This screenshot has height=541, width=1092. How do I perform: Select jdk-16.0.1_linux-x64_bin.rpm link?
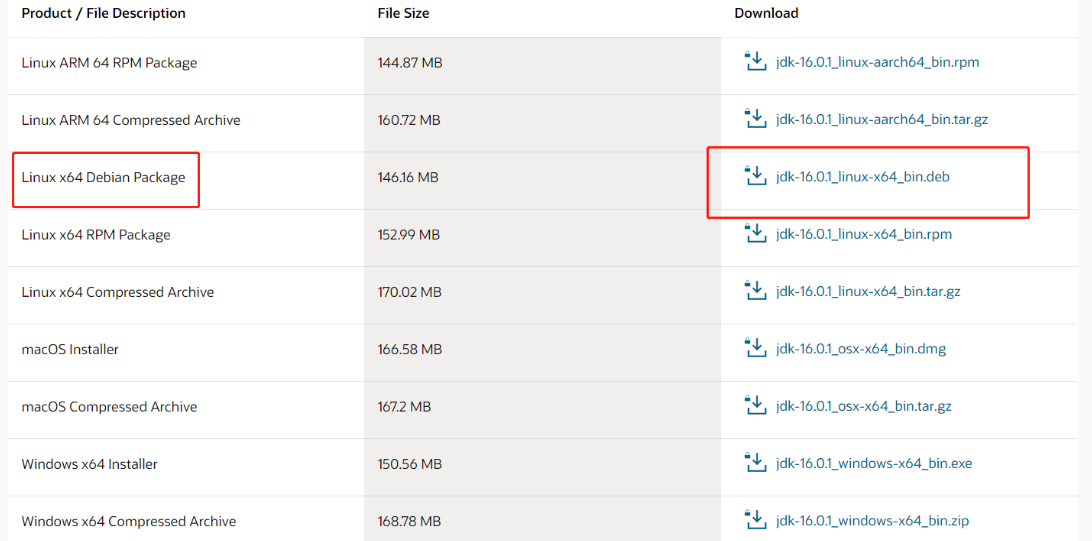click(863, 234)
